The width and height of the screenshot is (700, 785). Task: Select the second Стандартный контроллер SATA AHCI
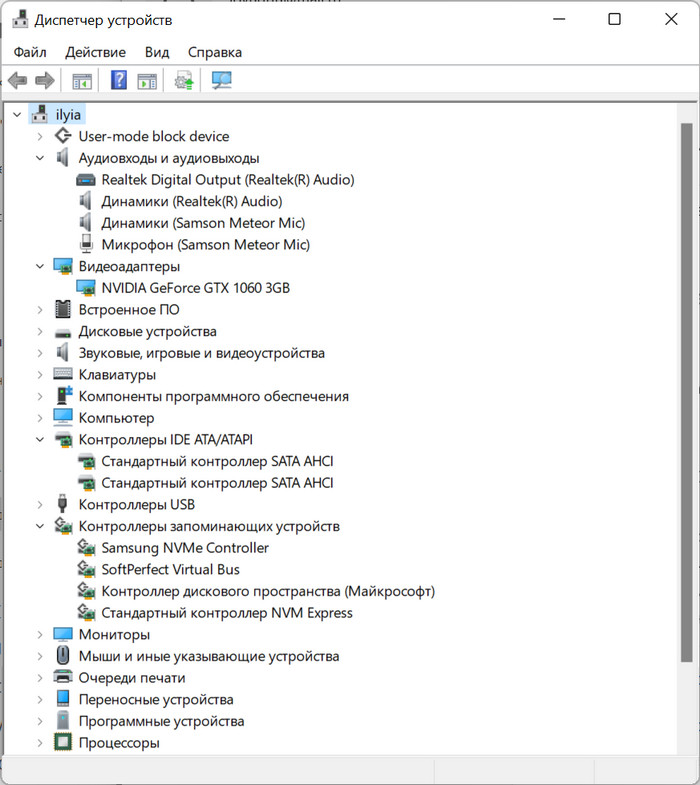pos(217,483)
